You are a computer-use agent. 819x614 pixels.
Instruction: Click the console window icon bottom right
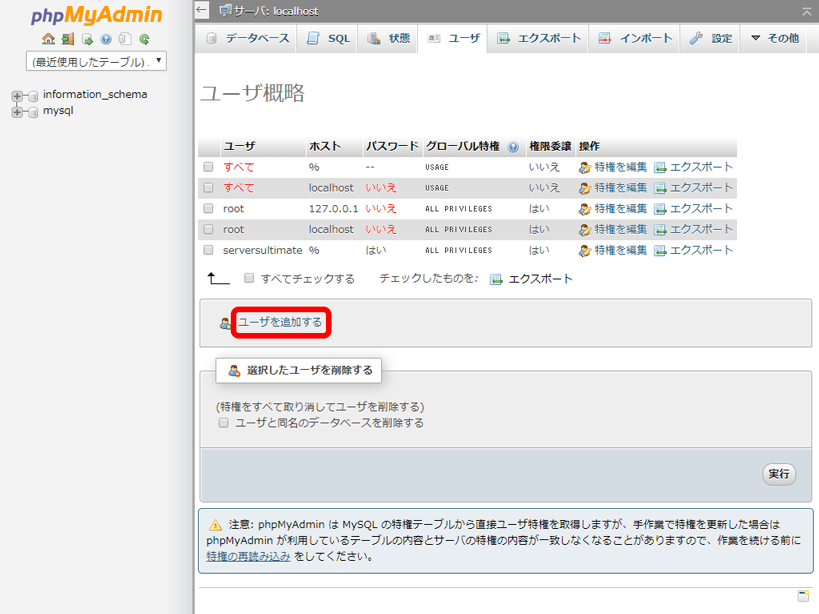803,596
